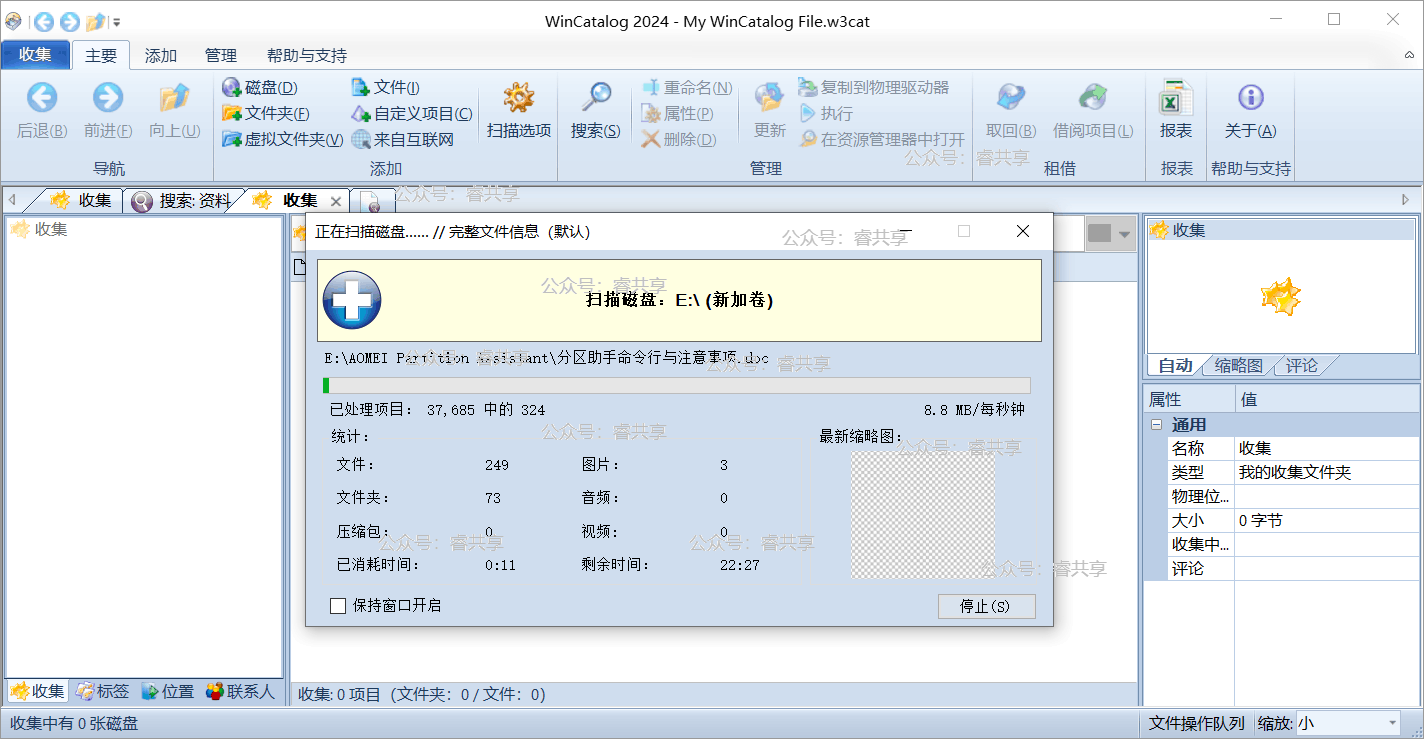Choose 来自互联网 globe item
The width and height of the screenshot is (1424, 739).
pyautogui.click(x=402, y=140)
